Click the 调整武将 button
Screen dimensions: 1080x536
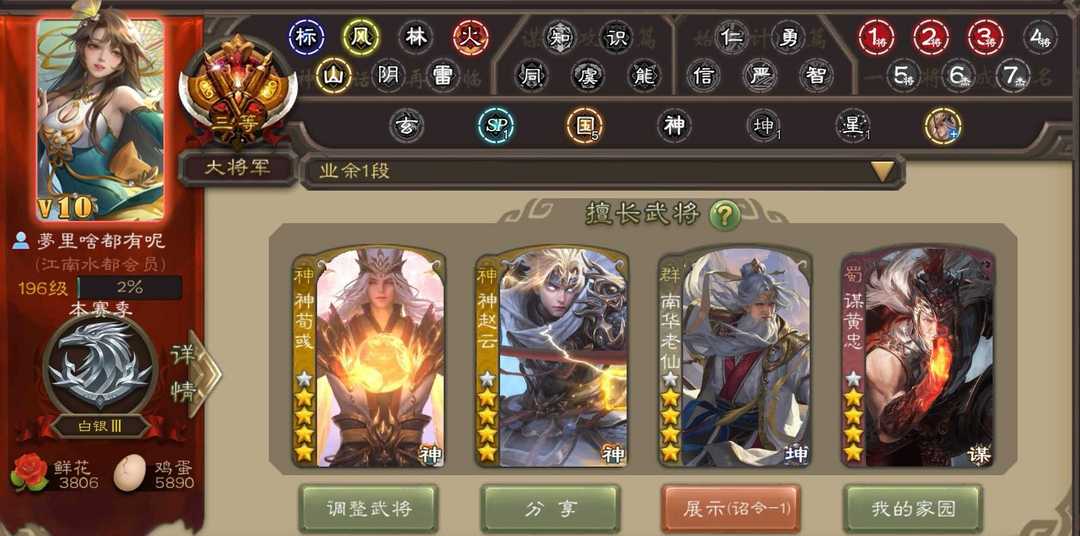click(x=368, y=509)
